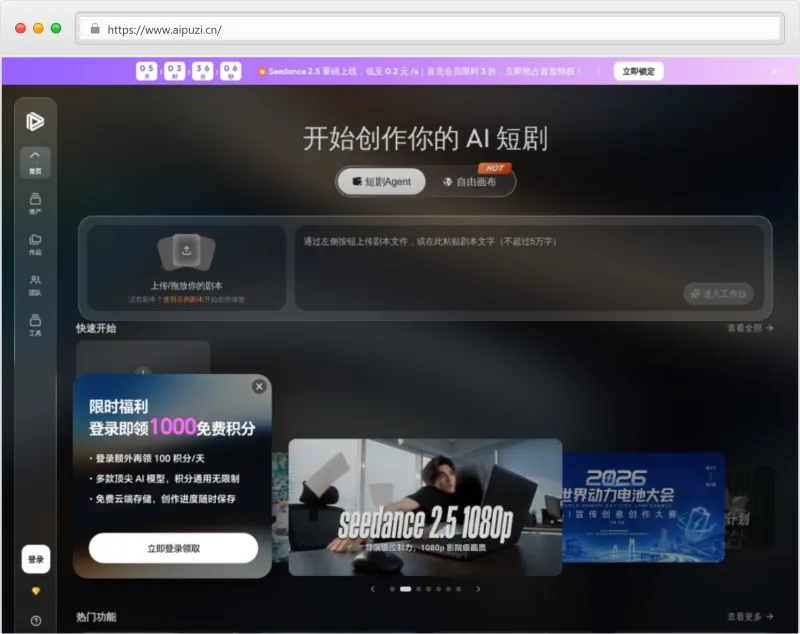800x634 pixels.
Task: Click the 立即锁定 banner button
Action: coord(638,71)
